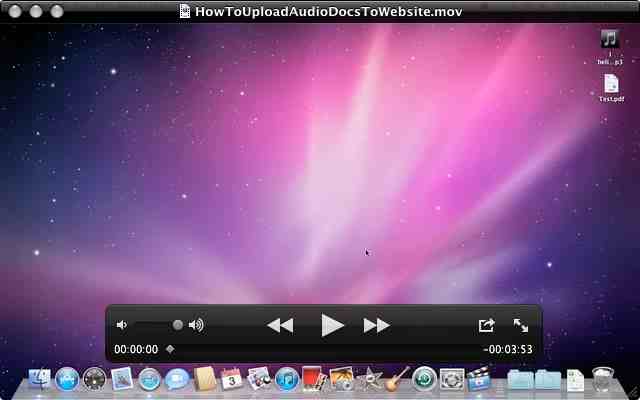This screenshot has width=640, height=400.
Task: Click the movie file icon in the title bar
Action: point(185,11)
